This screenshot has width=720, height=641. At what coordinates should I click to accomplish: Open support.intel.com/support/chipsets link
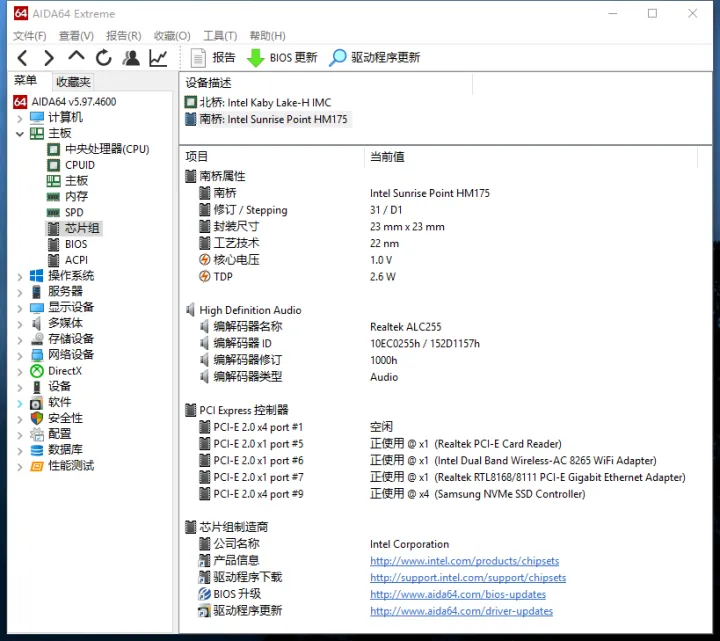[x=468, y=578]
